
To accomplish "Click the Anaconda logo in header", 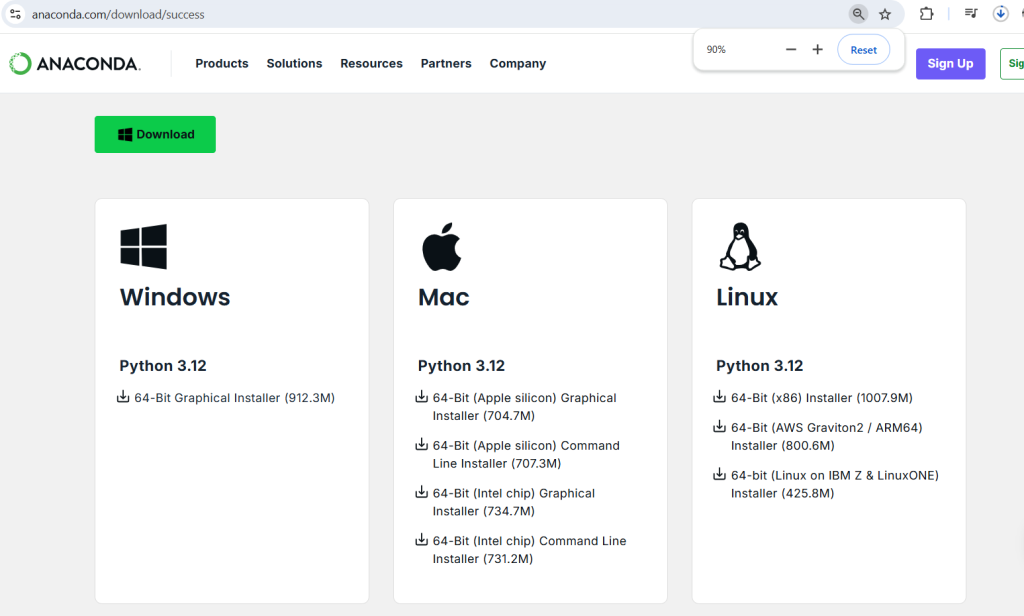I will (x=75, y=64).
